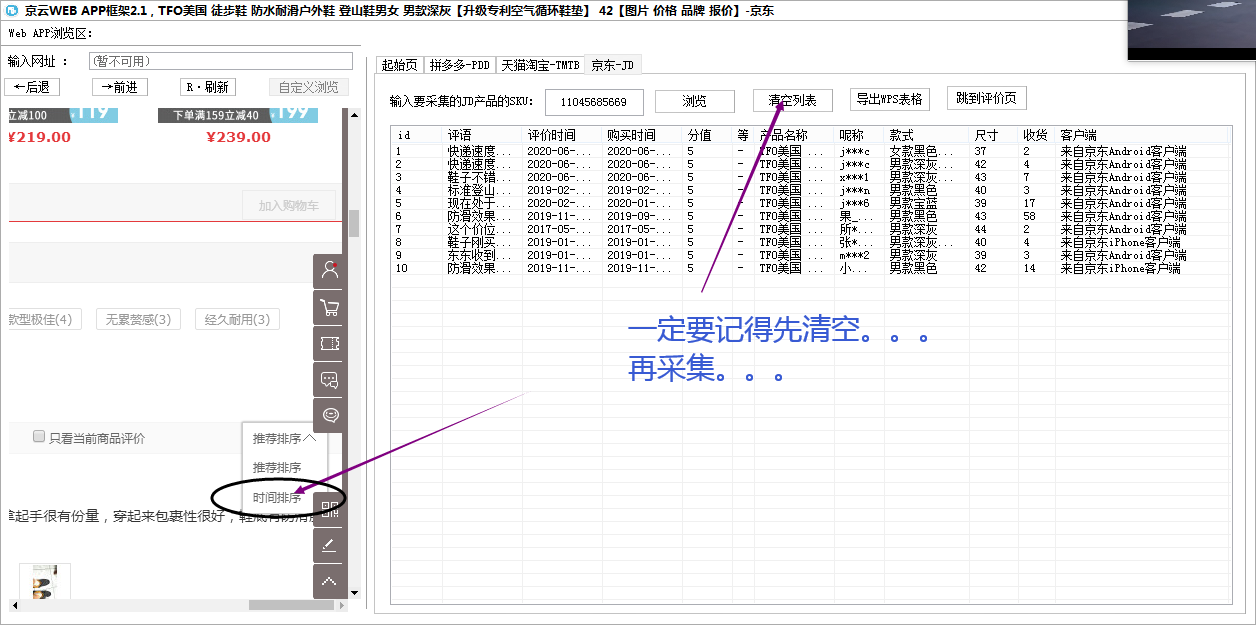
Task: Select row 7 comment 这个价位...
Action: (x=479, y=229)
